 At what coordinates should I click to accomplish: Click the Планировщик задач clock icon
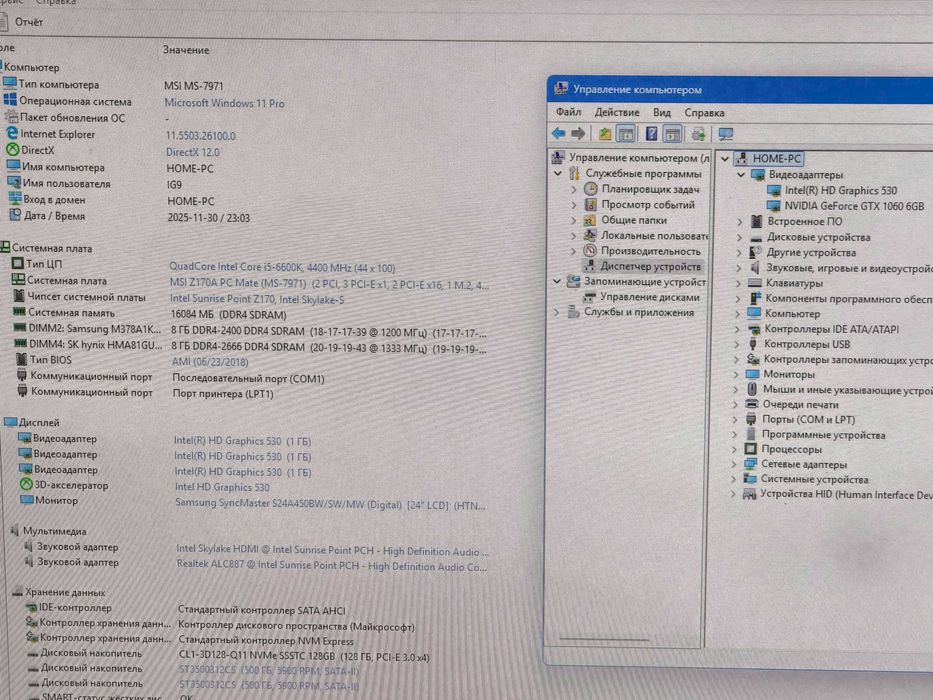[x=590, y=189]
